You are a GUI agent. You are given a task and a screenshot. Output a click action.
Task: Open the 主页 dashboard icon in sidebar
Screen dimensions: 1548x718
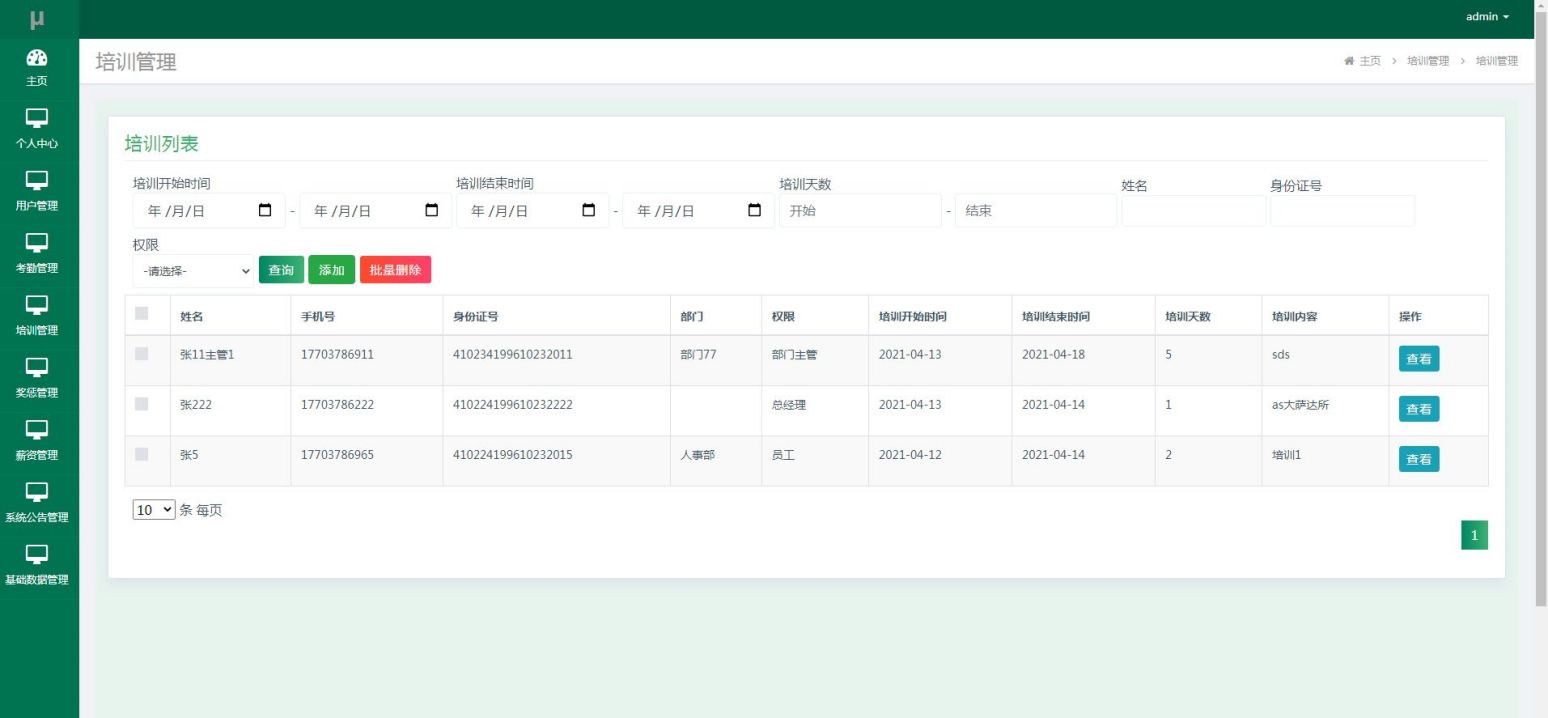pyautogui.click(x=37, y=58)
